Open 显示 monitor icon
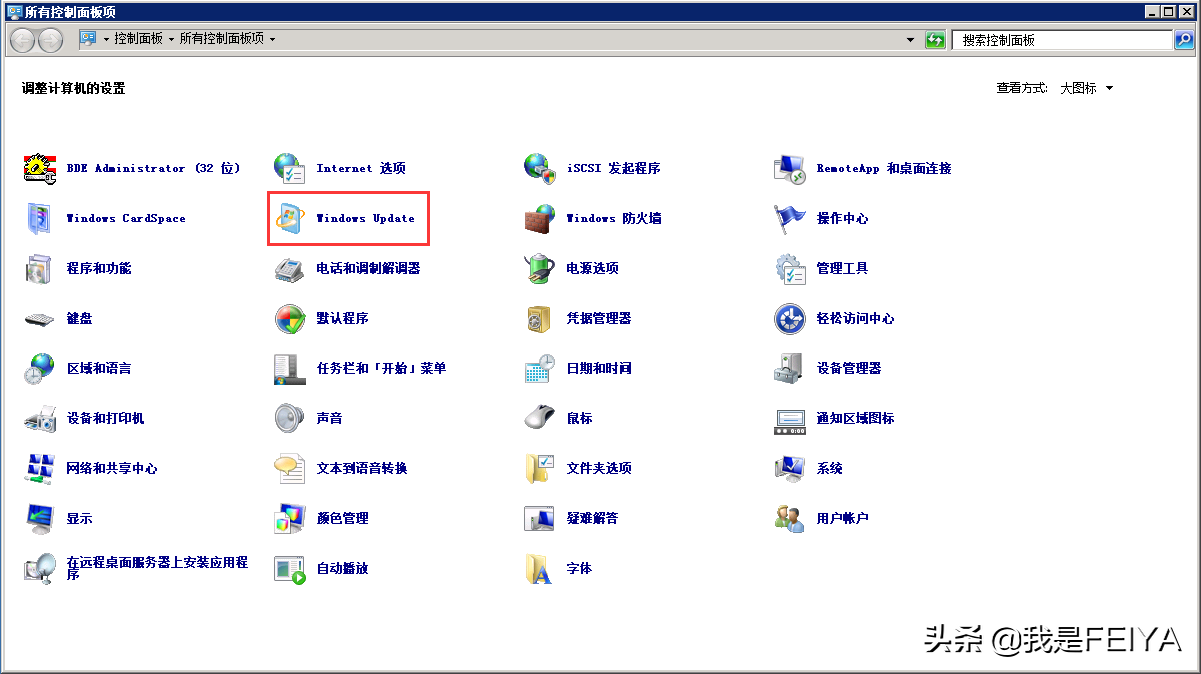Screen dimensions: 1201x674 (x=40, y=518)
